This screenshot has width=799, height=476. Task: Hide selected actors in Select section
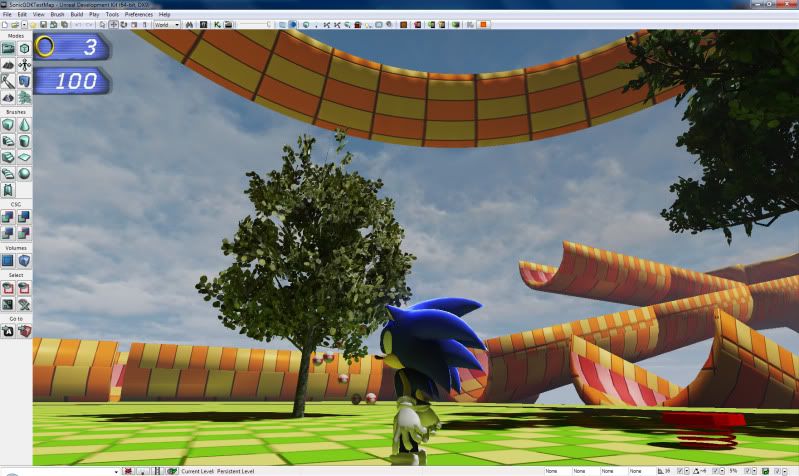click(24, 288)
